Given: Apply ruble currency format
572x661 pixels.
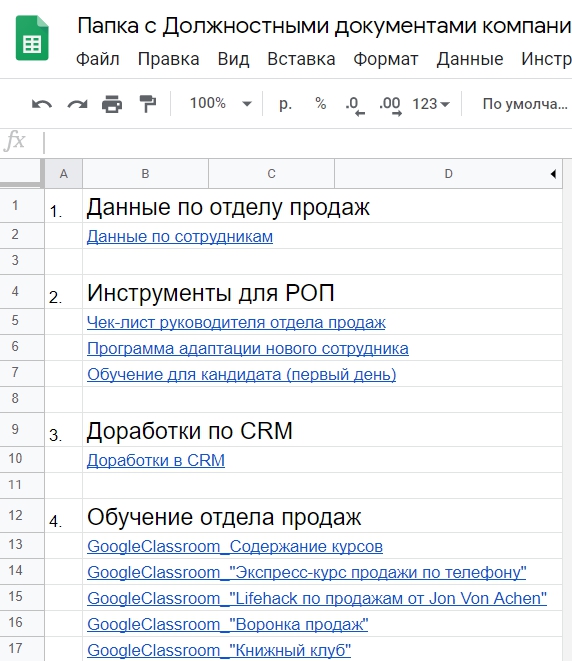Looking at the screenshot, I should pos(285,104).
